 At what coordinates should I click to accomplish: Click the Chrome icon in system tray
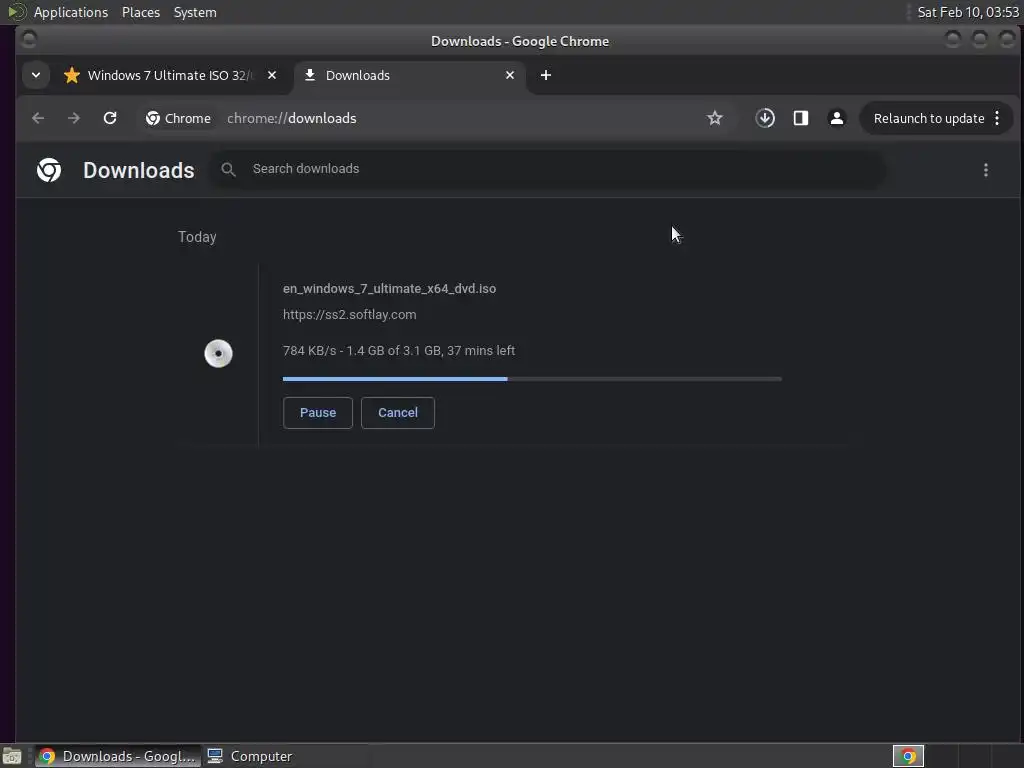(x=908, y=756)
